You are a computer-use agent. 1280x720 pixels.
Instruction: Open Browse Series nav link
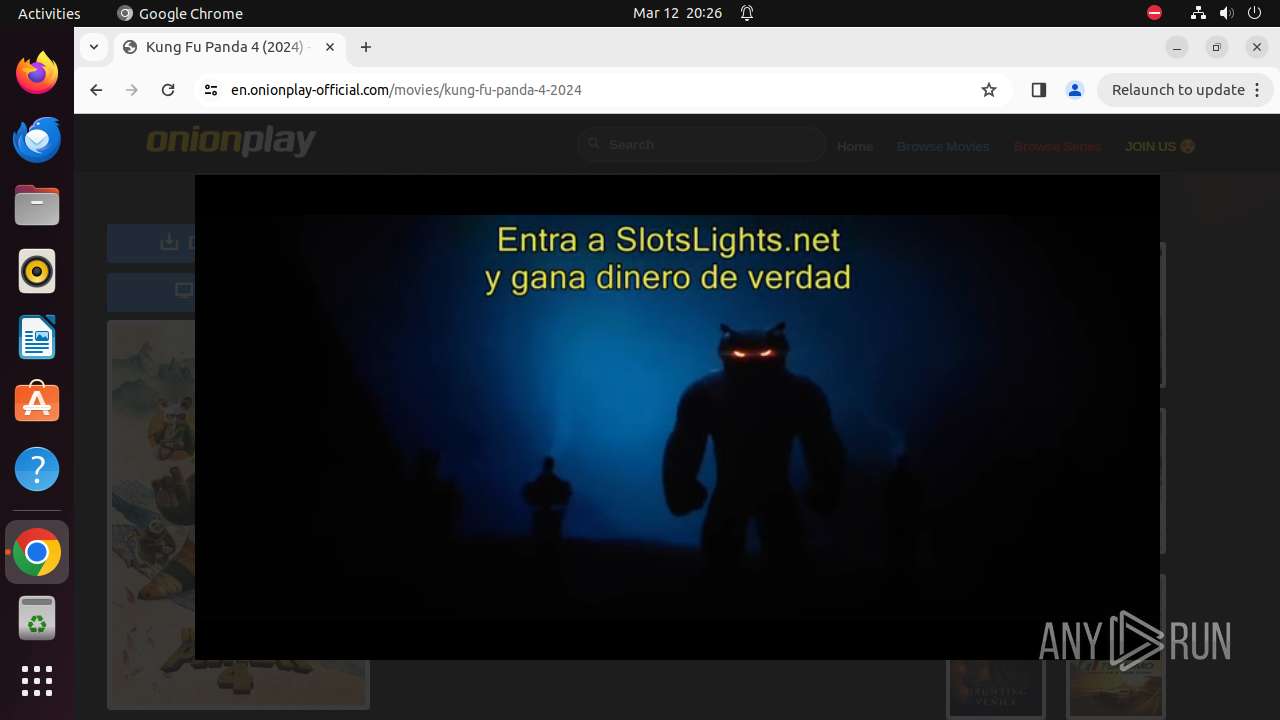[x=1057, y=146]
